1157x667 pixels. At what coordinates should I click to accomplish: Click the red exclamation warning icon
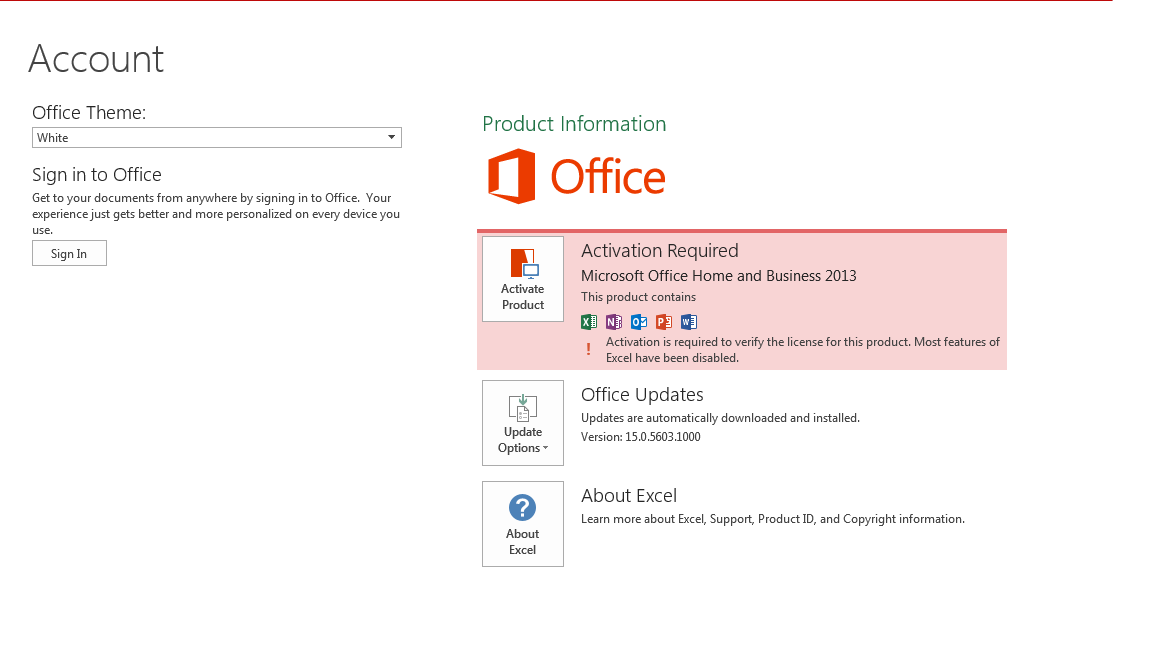click(588, 349)
